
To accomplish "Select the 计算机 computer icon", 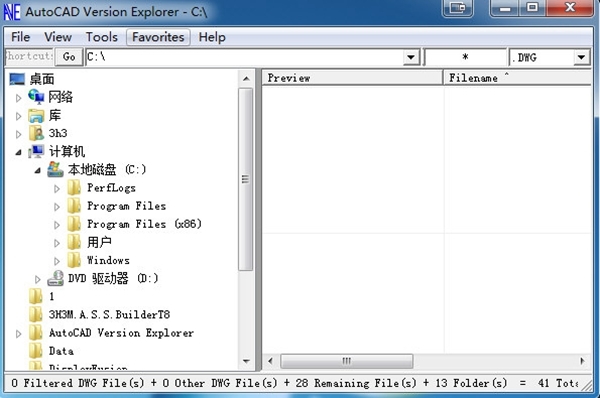I will (x=36, y=152).
